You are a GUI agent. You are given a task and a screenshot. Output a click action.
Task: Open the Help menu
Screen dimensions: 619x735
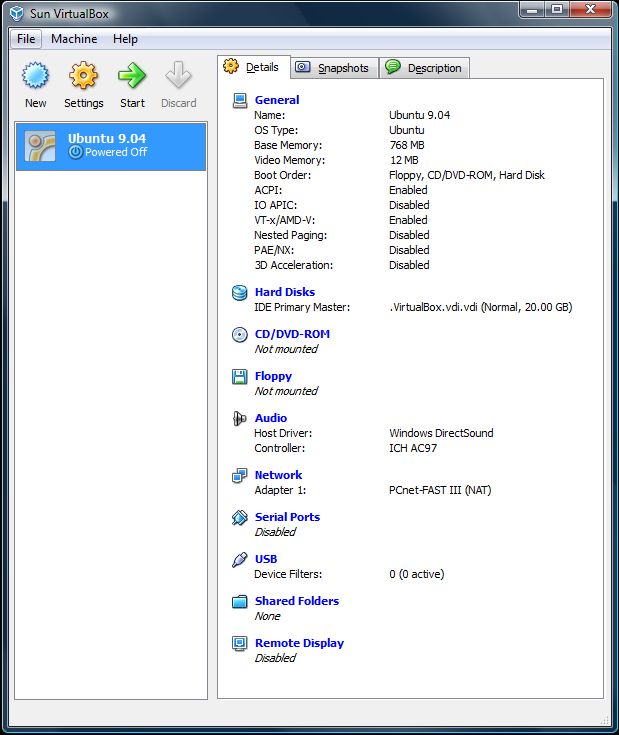click(x=125, y=39)
